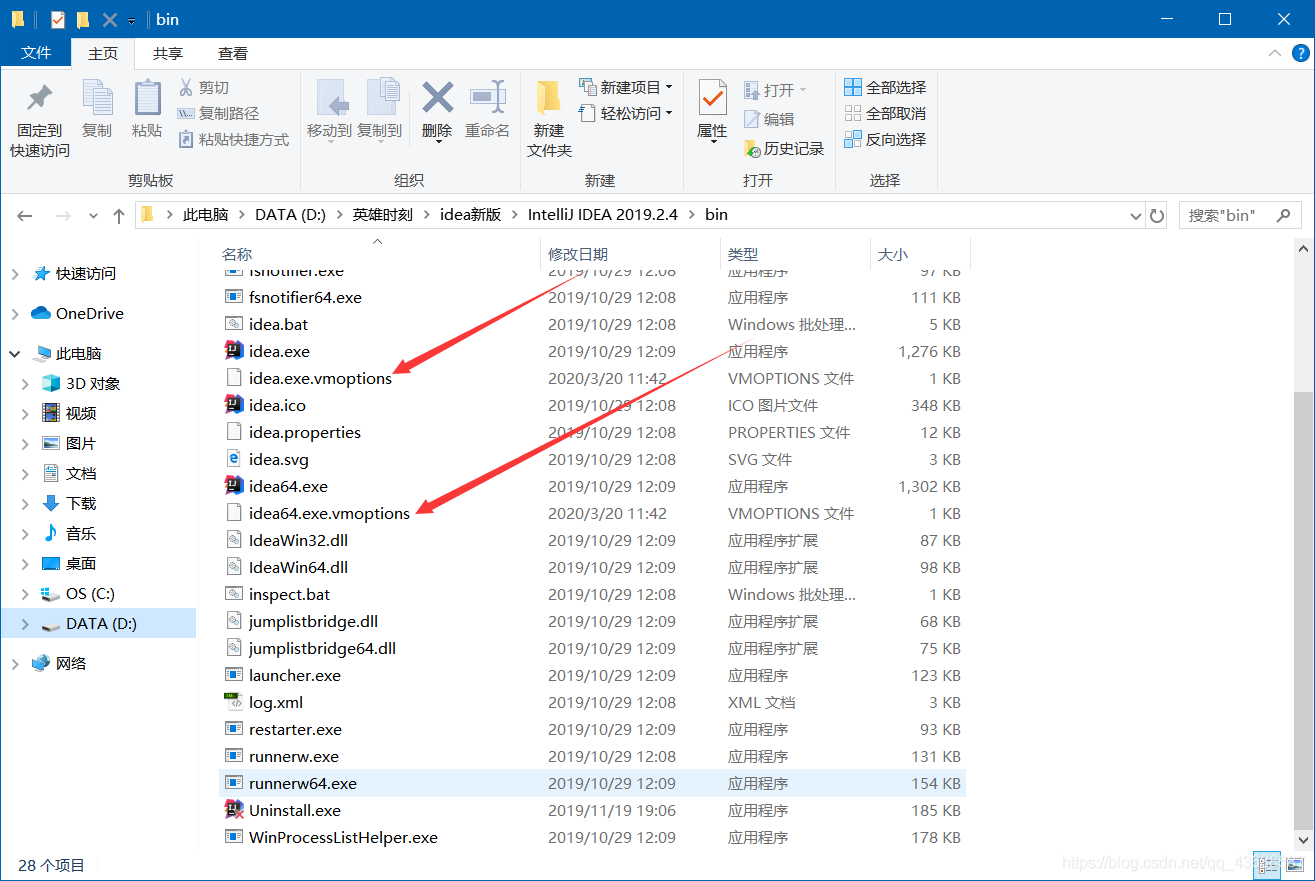
Task: Open the address bar history dropdown
Action: (1135, 215)
